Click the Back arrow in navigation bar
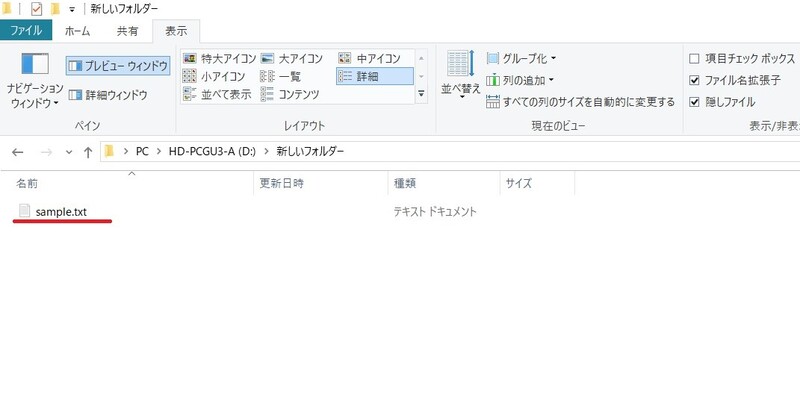The image size is (800, 418). point(17,152)
